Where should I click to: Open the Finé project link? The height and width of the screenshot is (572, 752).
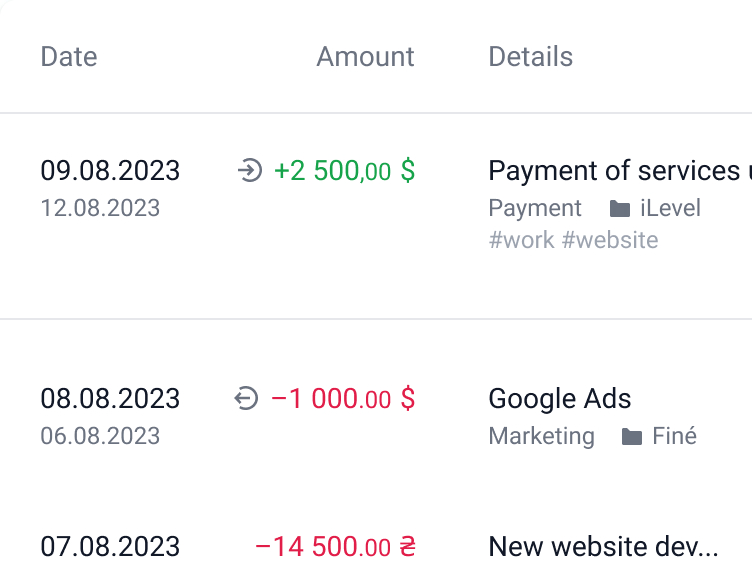674,436
